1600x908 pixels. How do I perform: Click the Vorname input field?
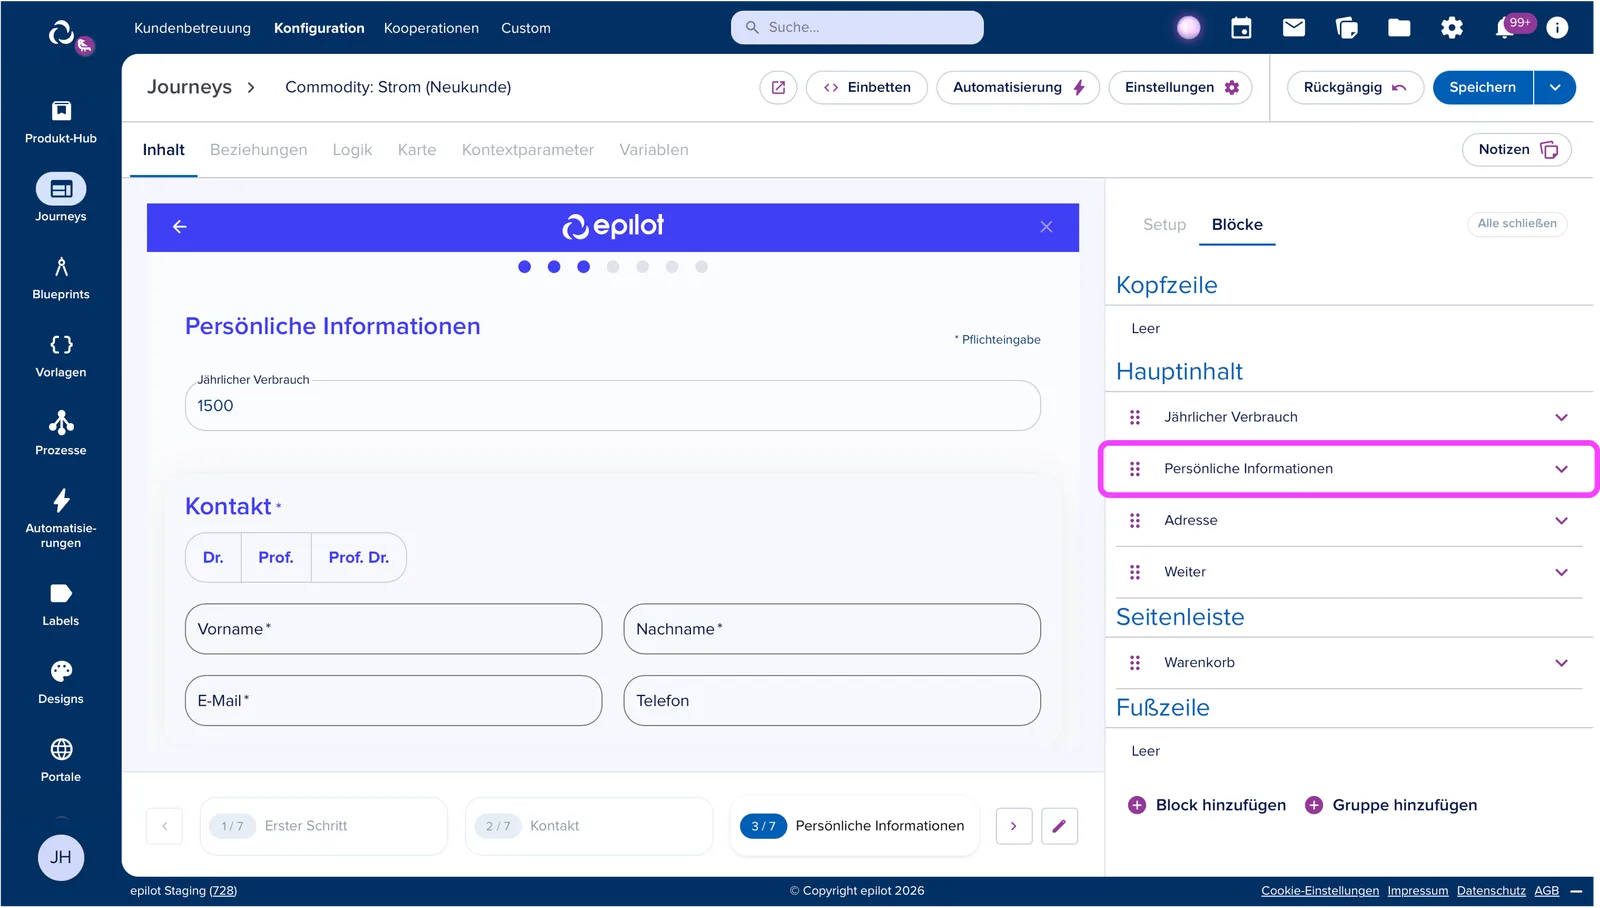(393, 629)
